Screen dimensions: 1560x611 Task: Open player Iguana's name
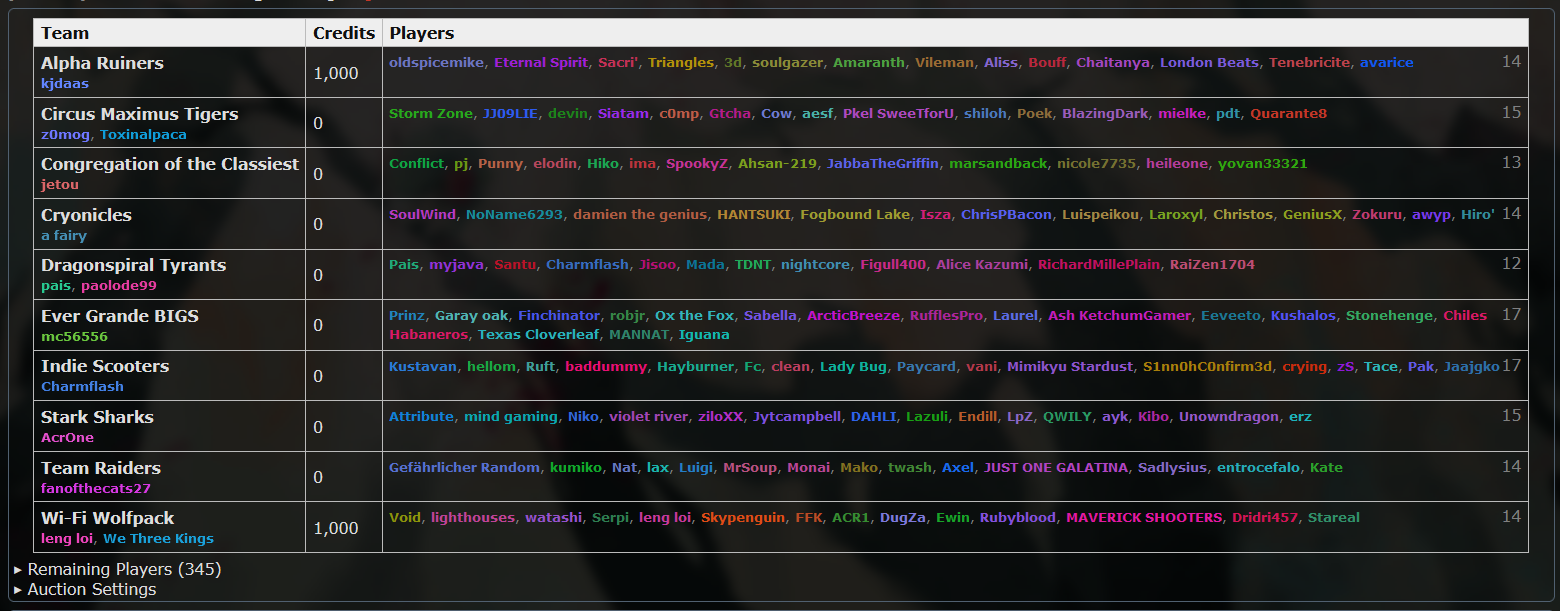[x=704, y=335]
